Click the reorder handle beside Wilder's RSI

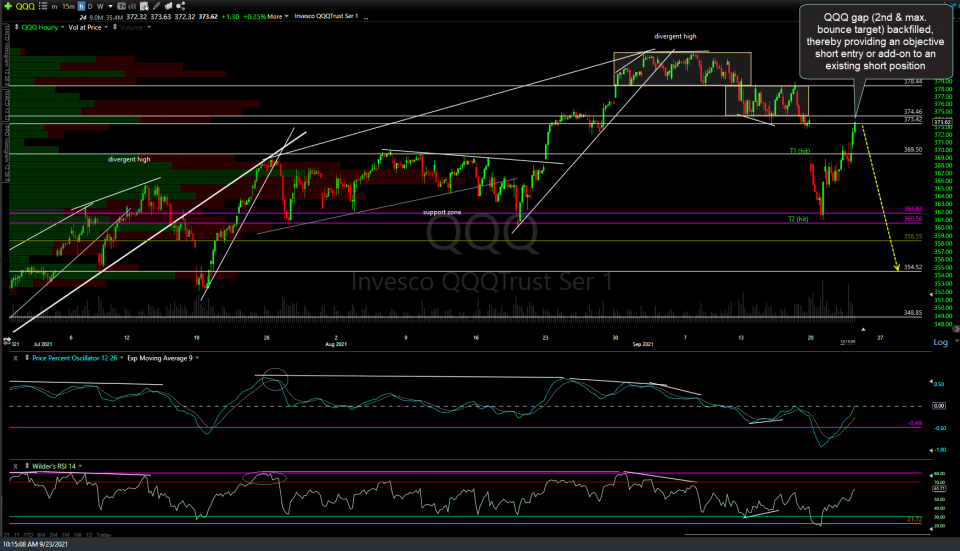(26, 466)
